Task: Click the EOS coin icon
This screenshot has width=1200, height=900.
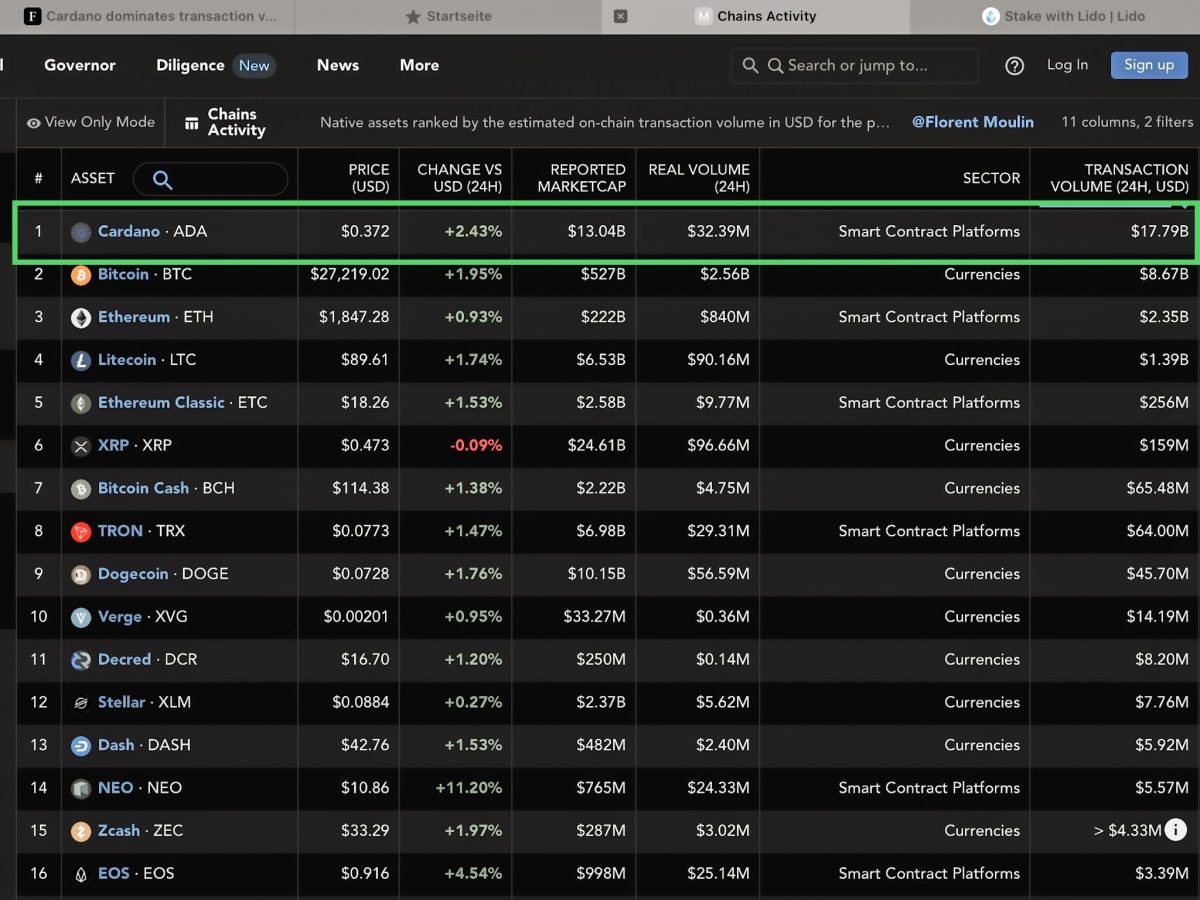Action: point(81,874)
